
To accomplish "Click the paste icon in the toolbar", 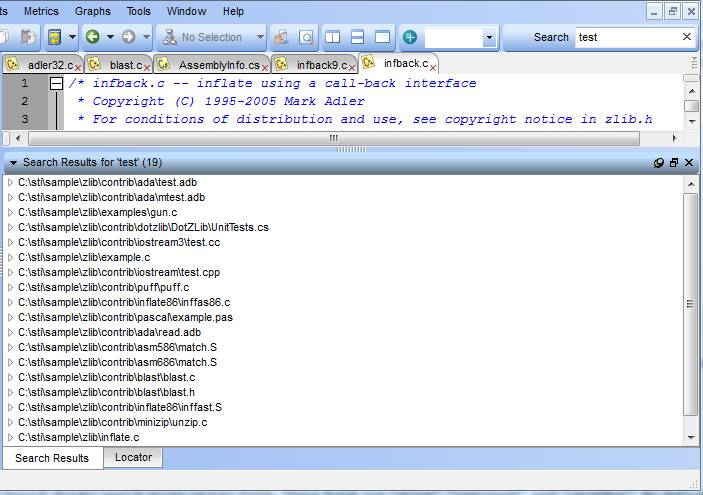I will 27,37.
